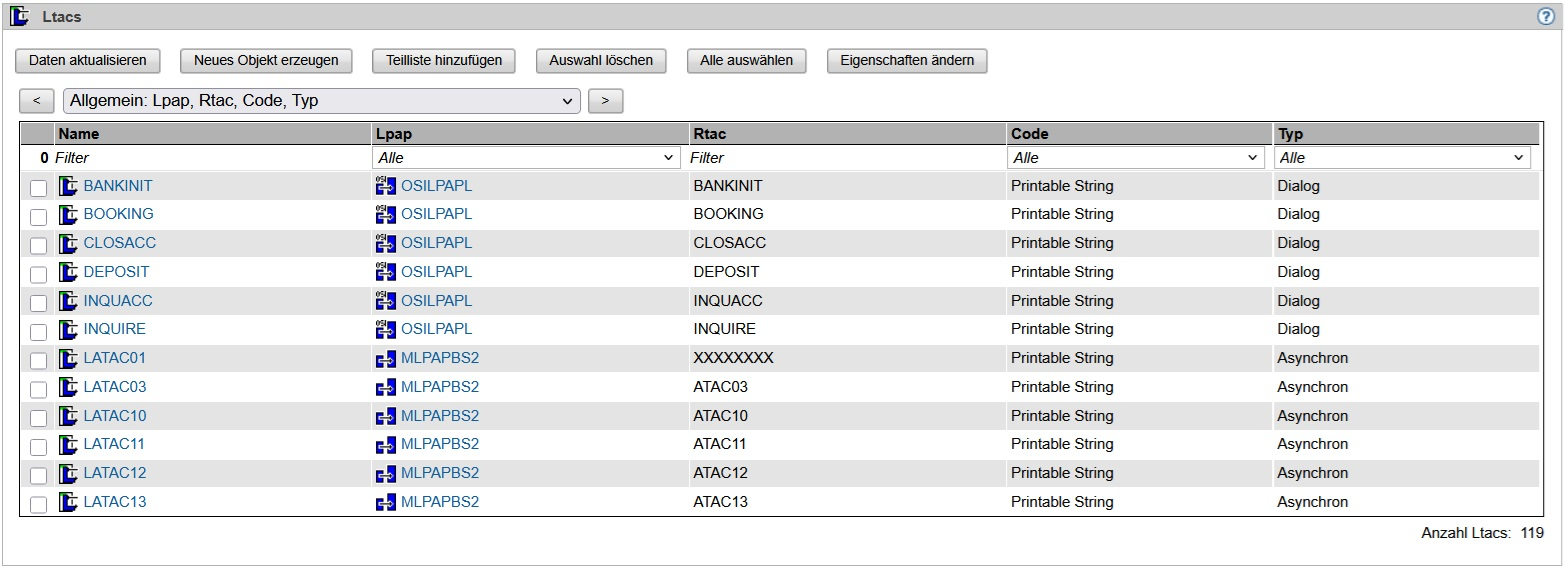Select the INQUIRE row checkbox
1565x568 pixels.
coord(38,330)
